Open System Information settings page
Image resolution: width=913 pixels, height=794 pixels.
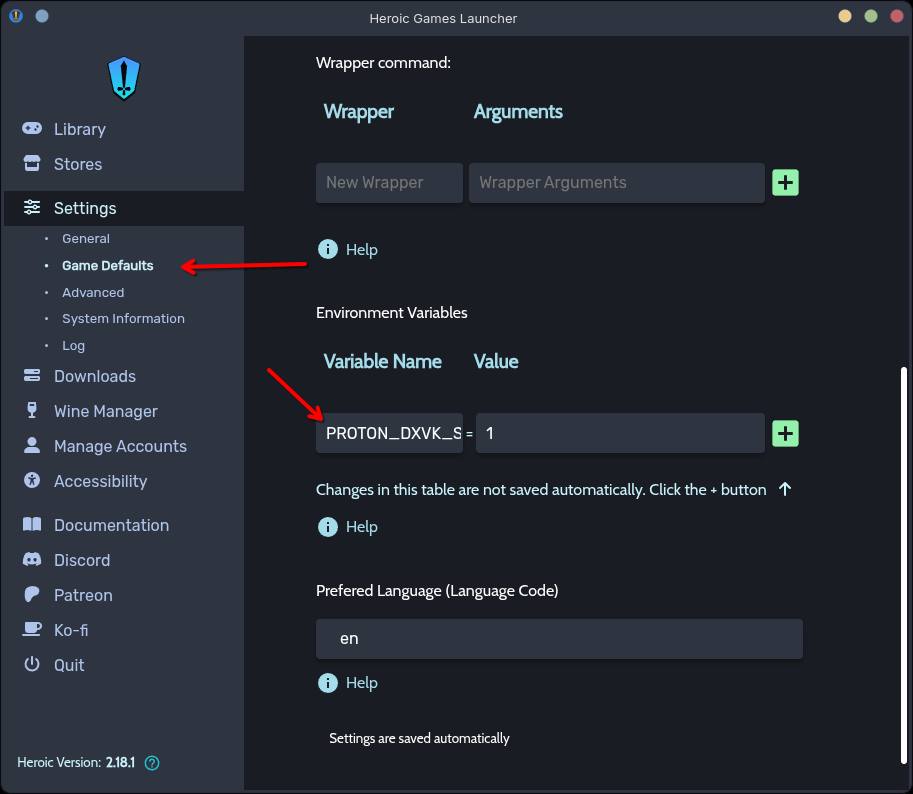point(123,319)
